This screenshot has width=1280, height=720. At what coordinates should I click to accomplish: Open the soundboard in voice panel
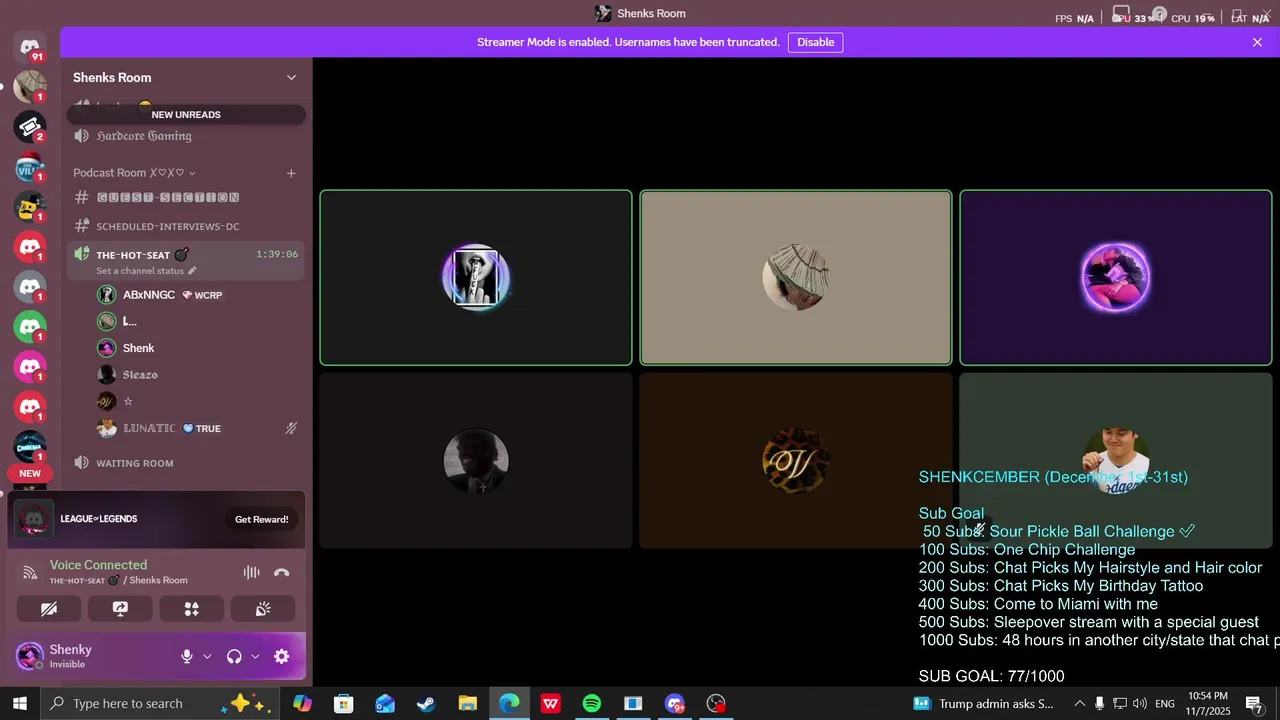263,609
